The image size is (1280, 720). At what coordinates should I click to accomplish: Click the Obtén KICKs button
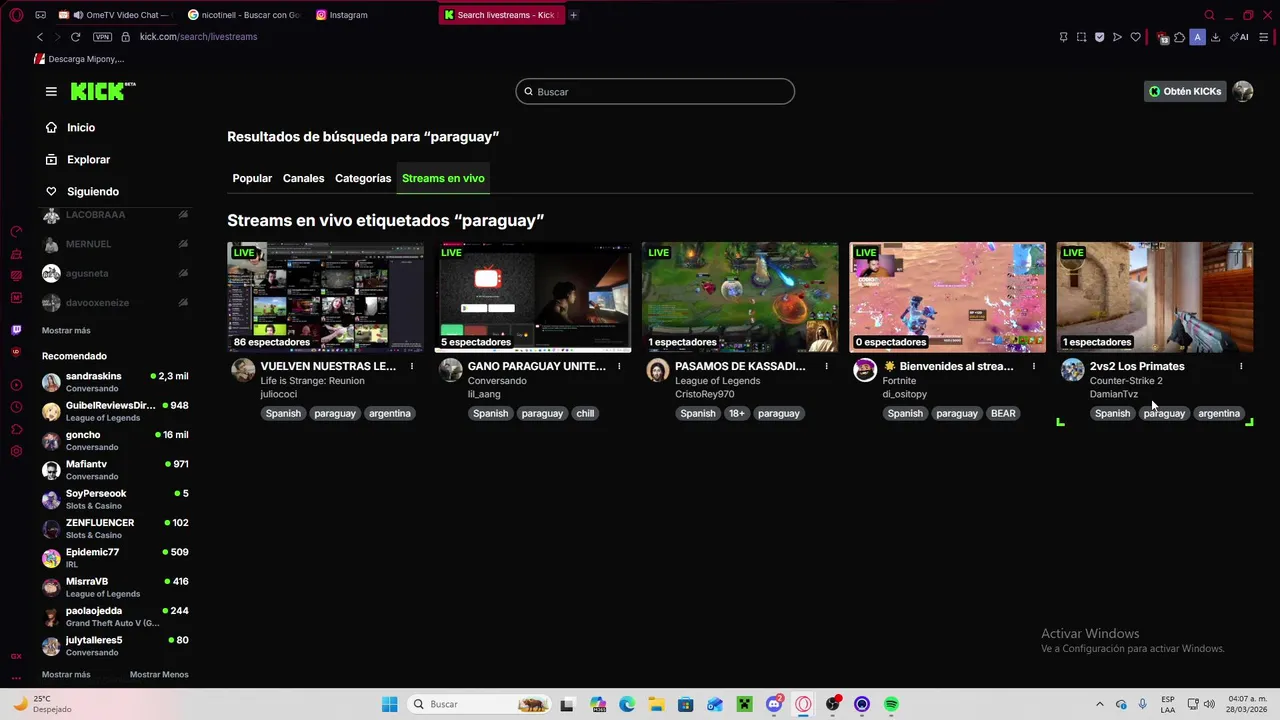point(1185,91)
